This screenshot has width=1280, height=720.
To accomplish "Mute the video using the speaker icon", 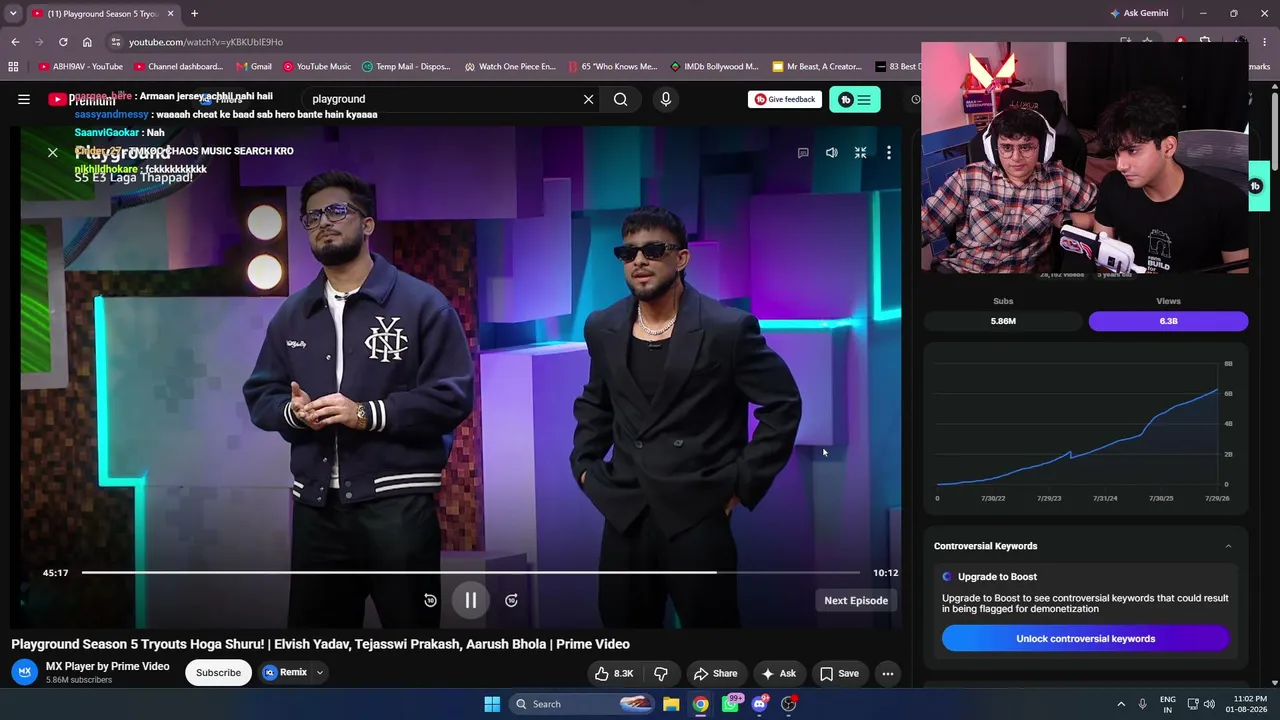I will [831, 153].
